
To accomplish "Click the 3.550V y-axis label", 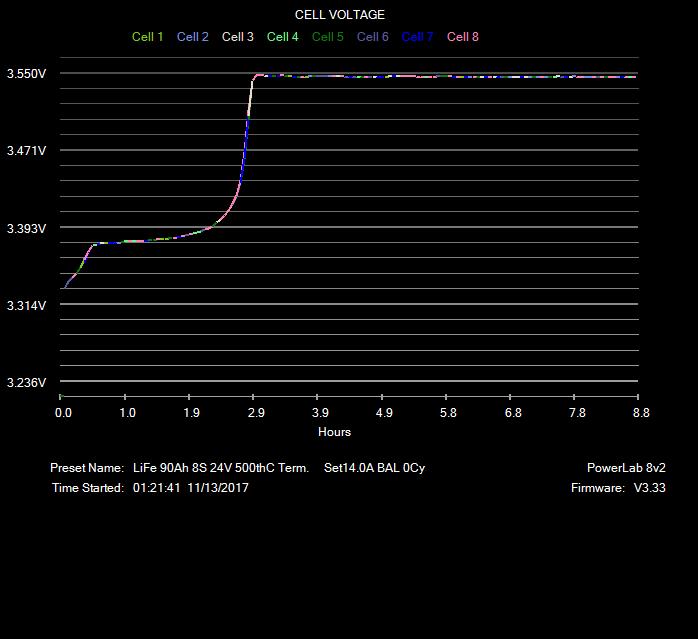I will tap(26, 74).
